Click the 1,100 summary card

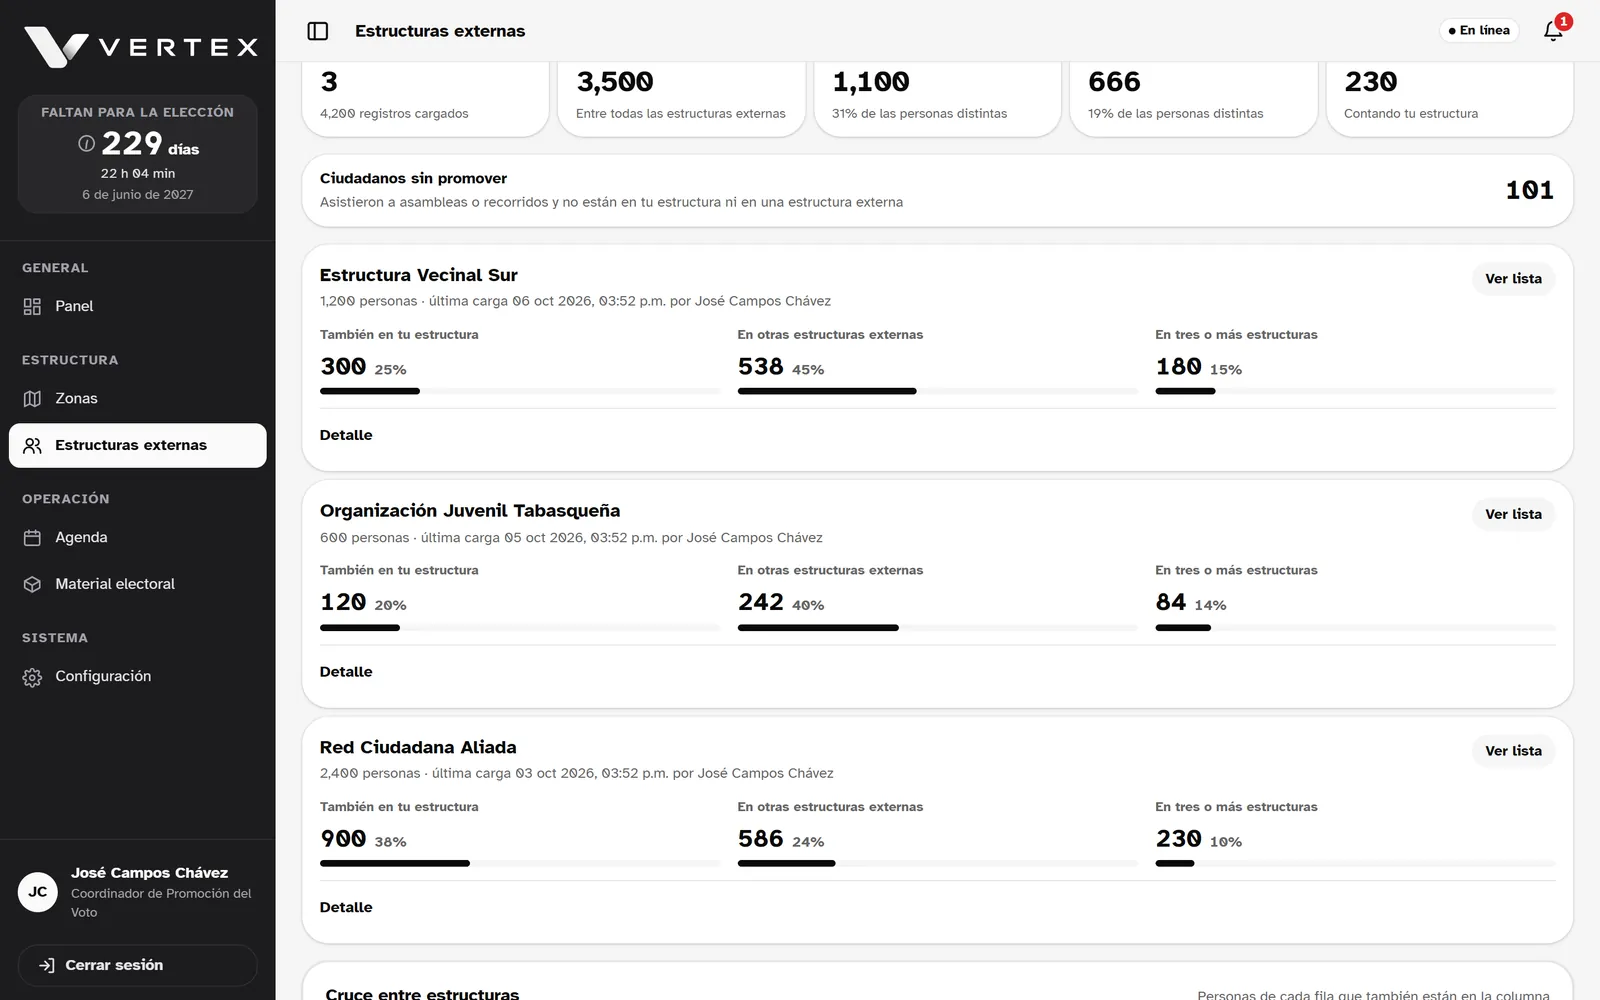click(x=938, y=98)
